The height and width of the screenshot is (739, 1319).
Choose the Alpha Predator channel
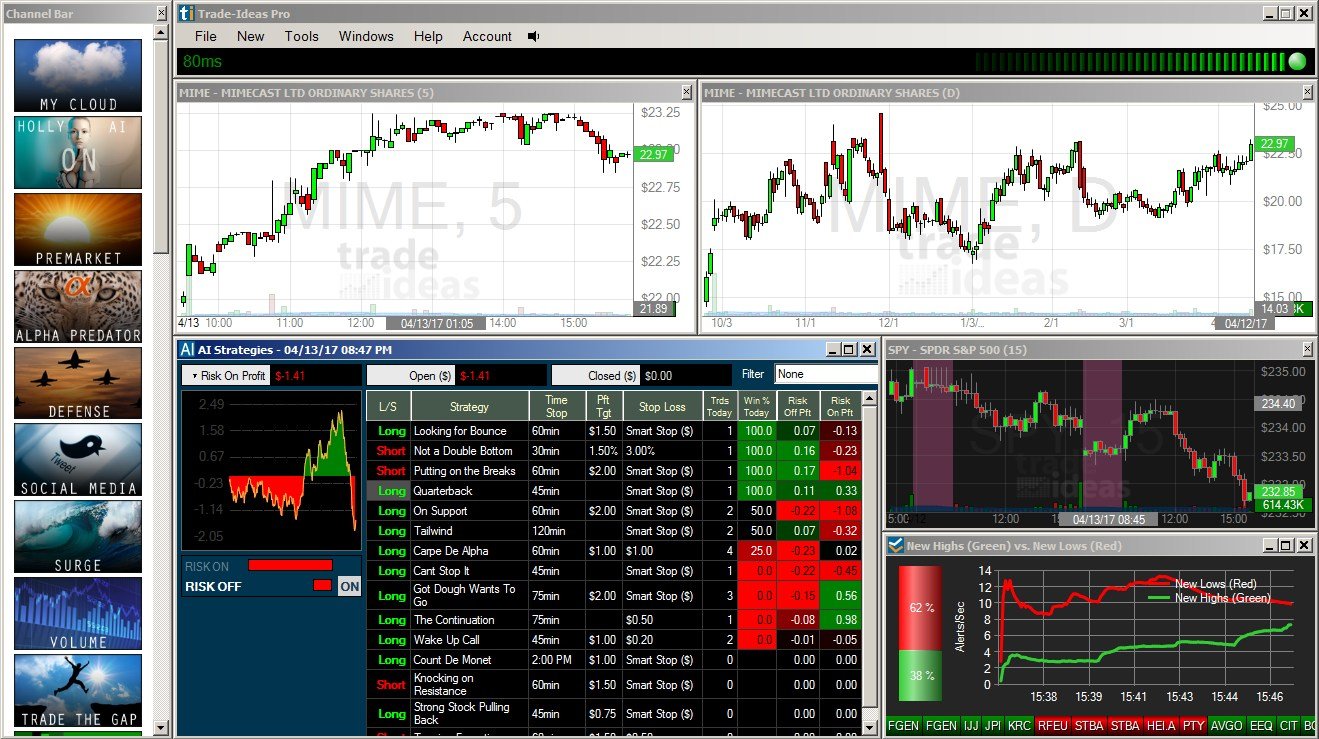tap(78, 306)
